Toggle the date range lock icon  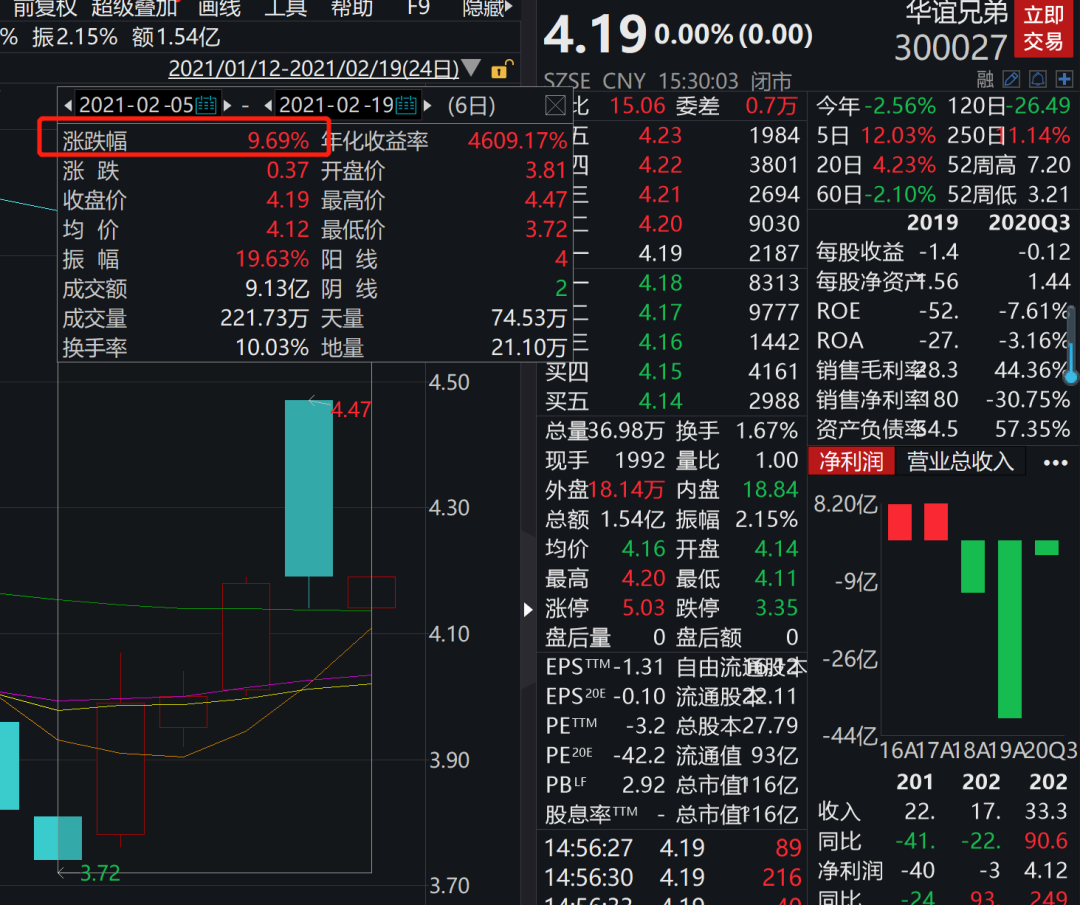tap(503, 68)
